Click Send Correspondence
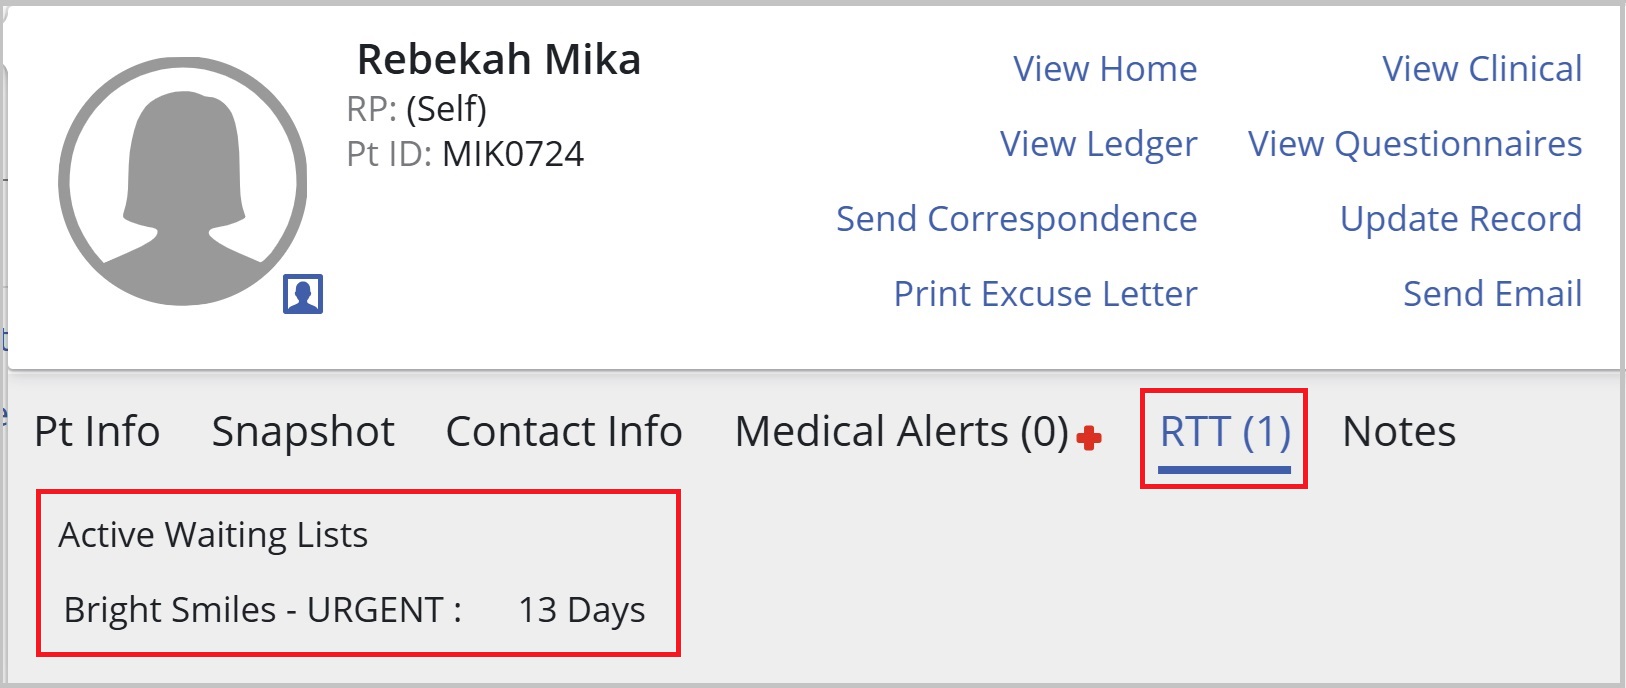 click(1017, 219)
